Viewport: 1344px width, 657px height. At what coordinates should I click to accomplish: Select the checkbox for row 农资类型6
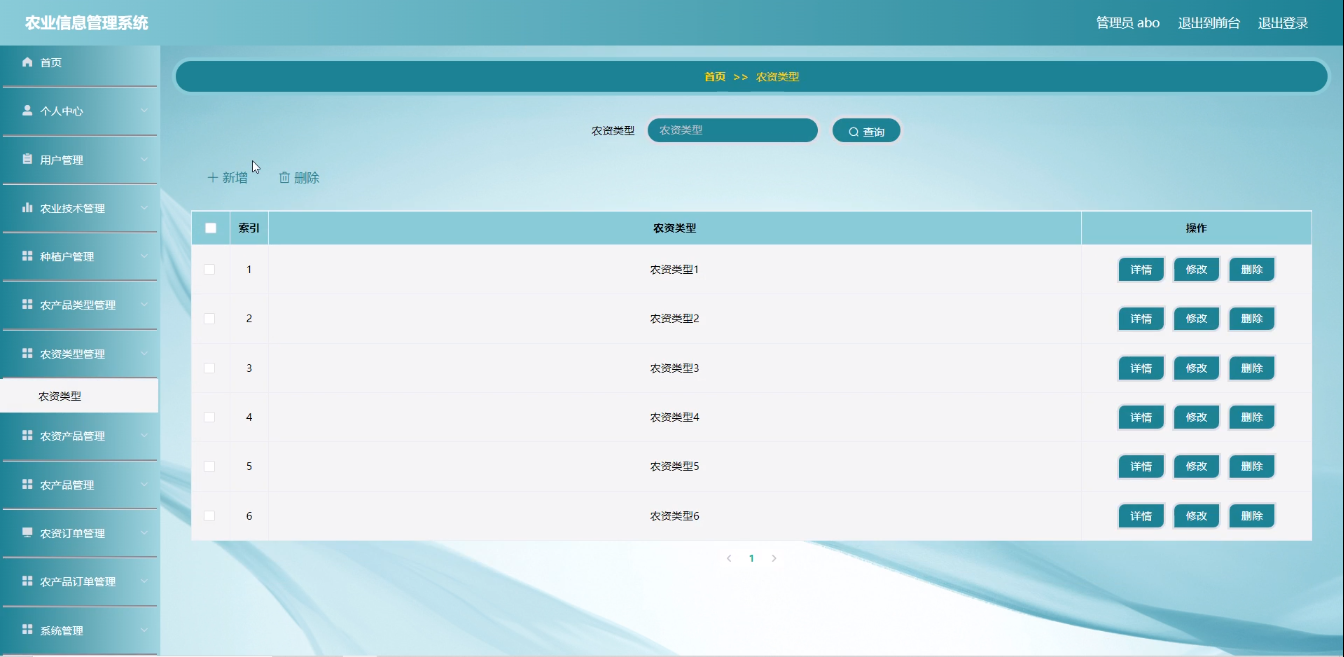(x=210, y=516)
